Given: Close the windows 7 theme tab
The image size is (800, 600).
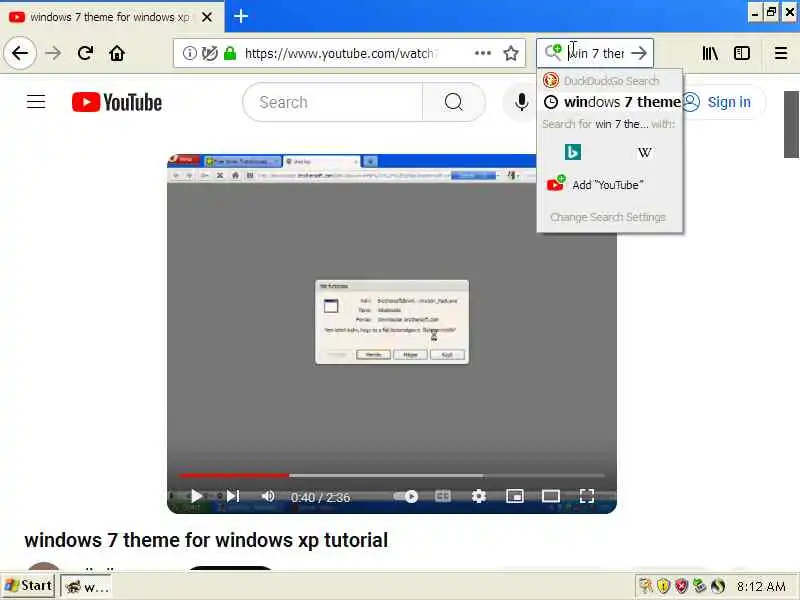Looking at the screenshot, I should point(207,17).
